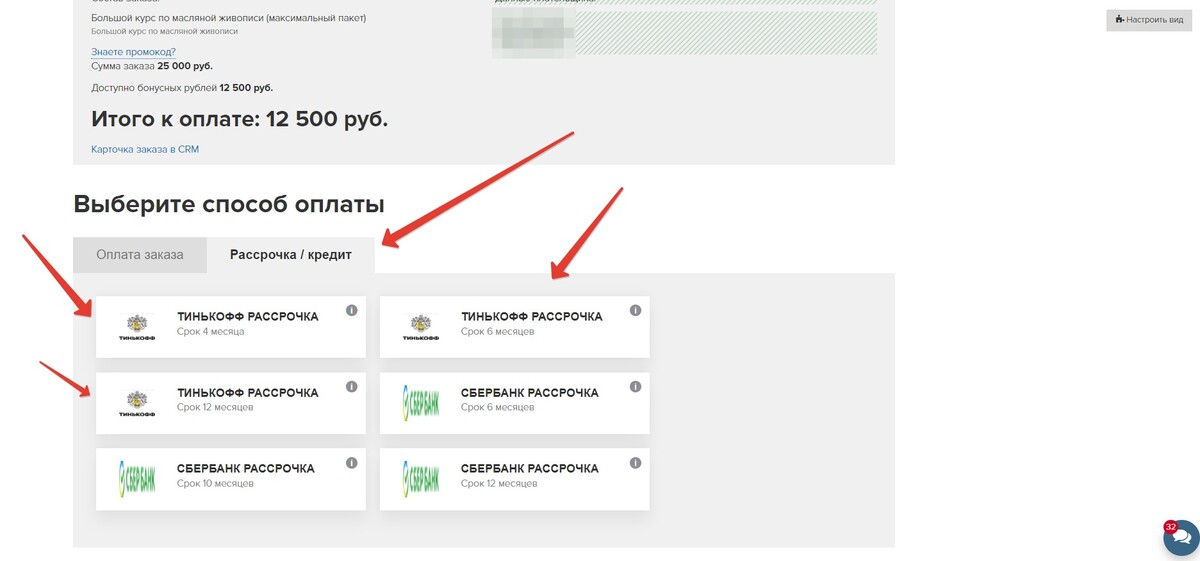Click Sberbank logo on 12-month card
Screen dimensions: 1200x561
[x=421, y=479]
